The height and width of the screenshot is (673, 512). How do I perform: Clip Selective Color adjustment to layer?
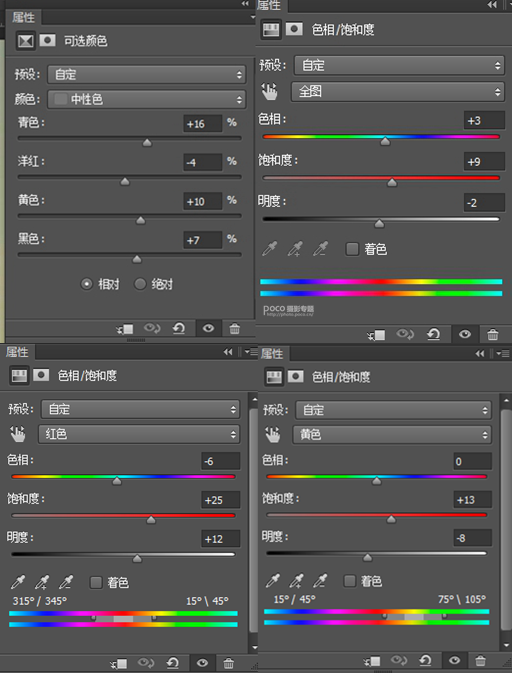tap(125, 329)
